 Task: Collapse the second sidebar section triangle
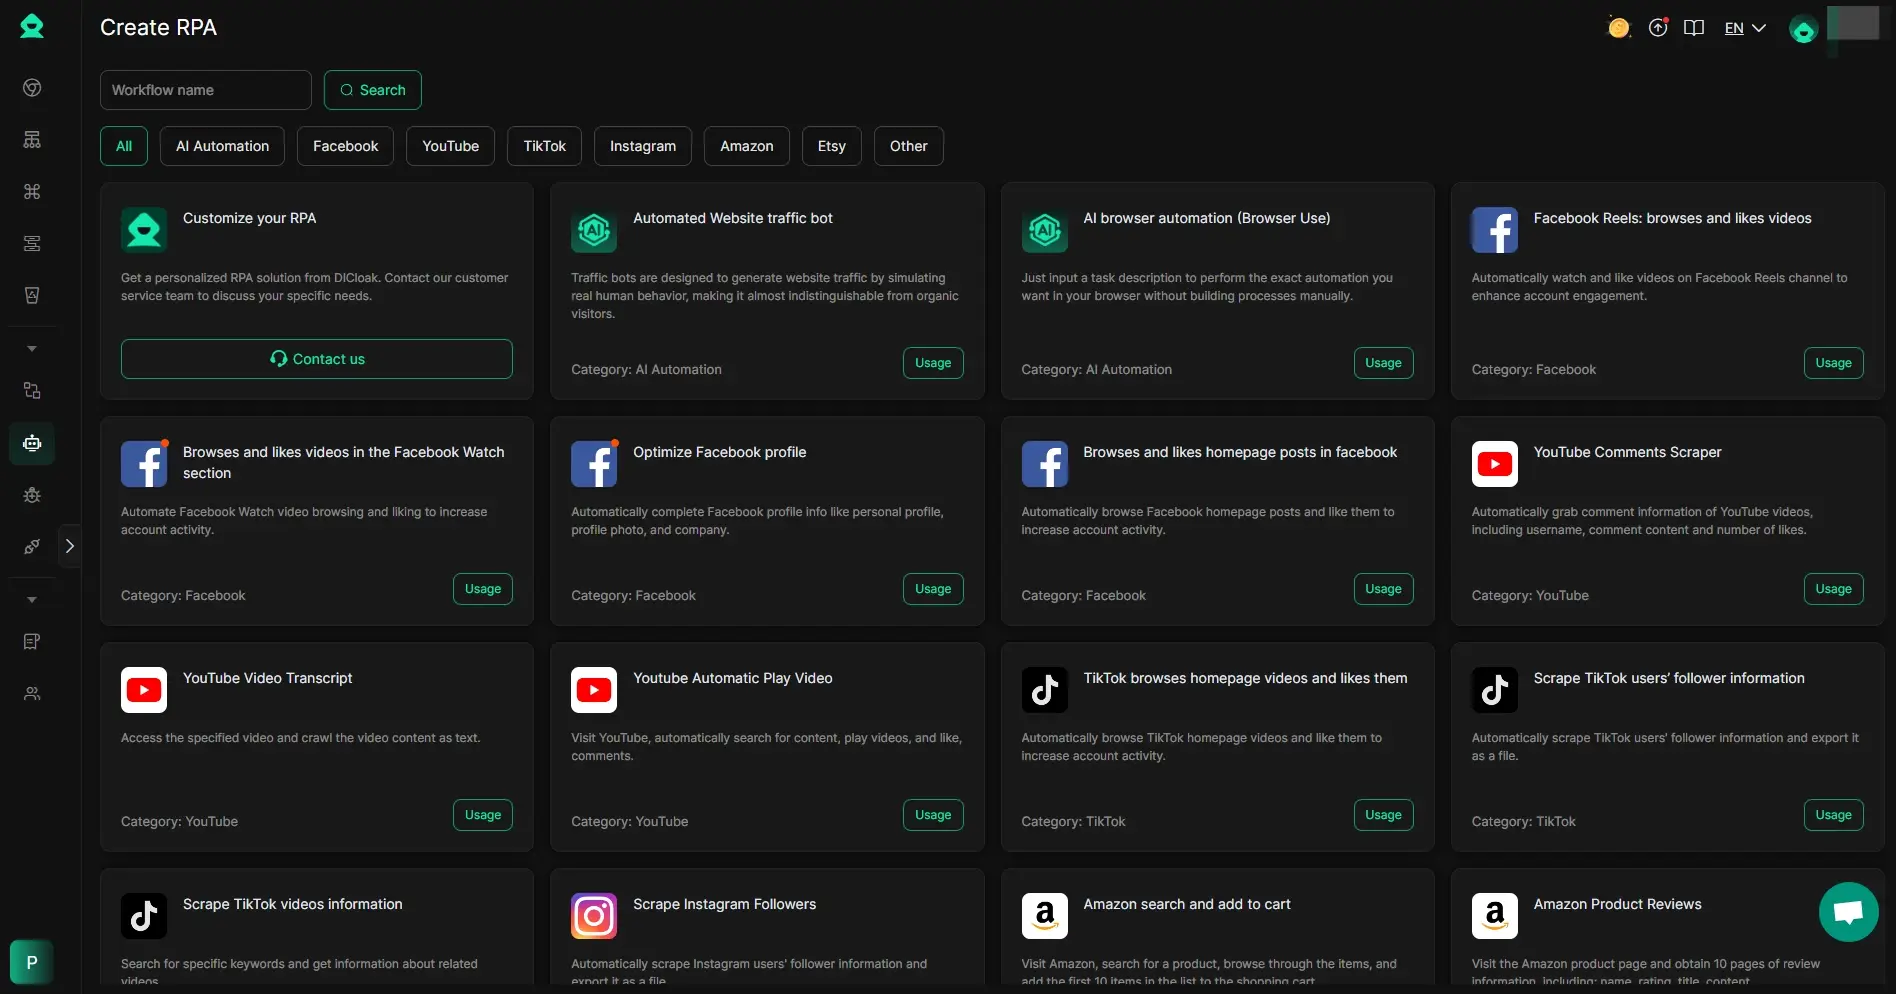click(32, 600)
